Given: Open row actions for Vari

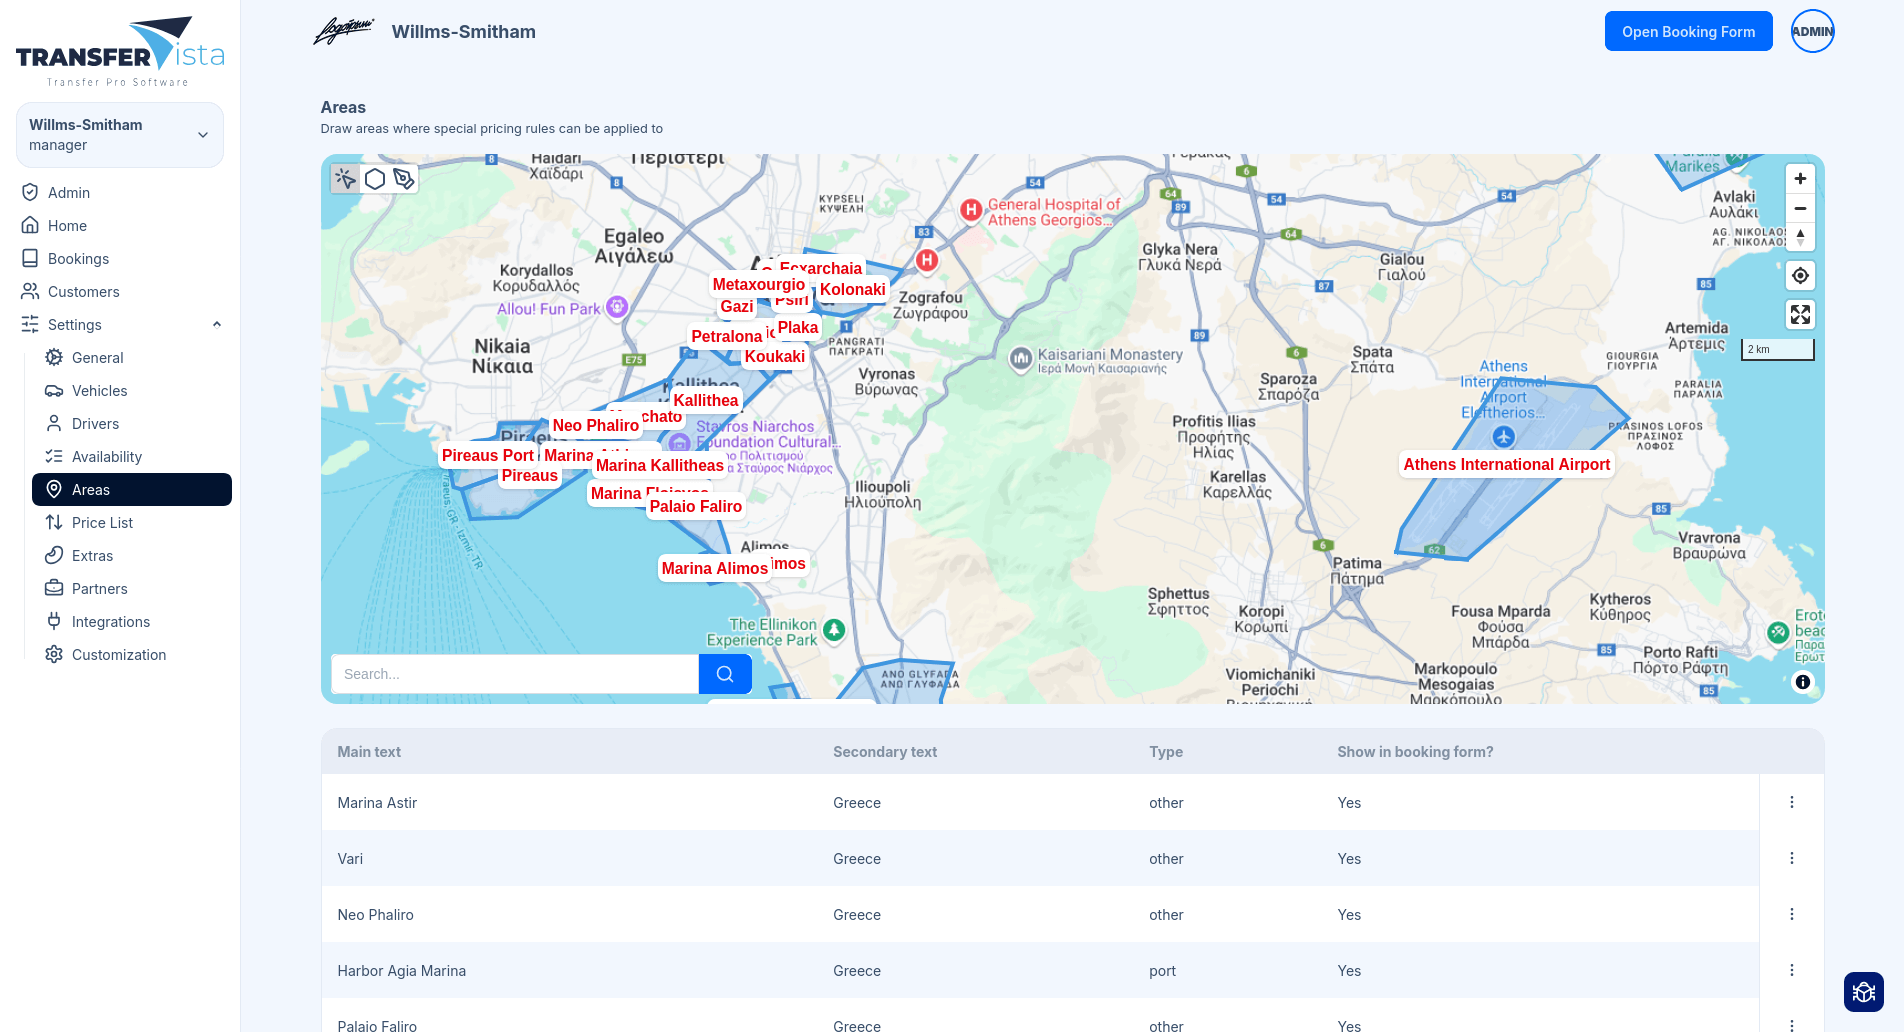Looking at the screenshot, I should [x=1792, y=858].
